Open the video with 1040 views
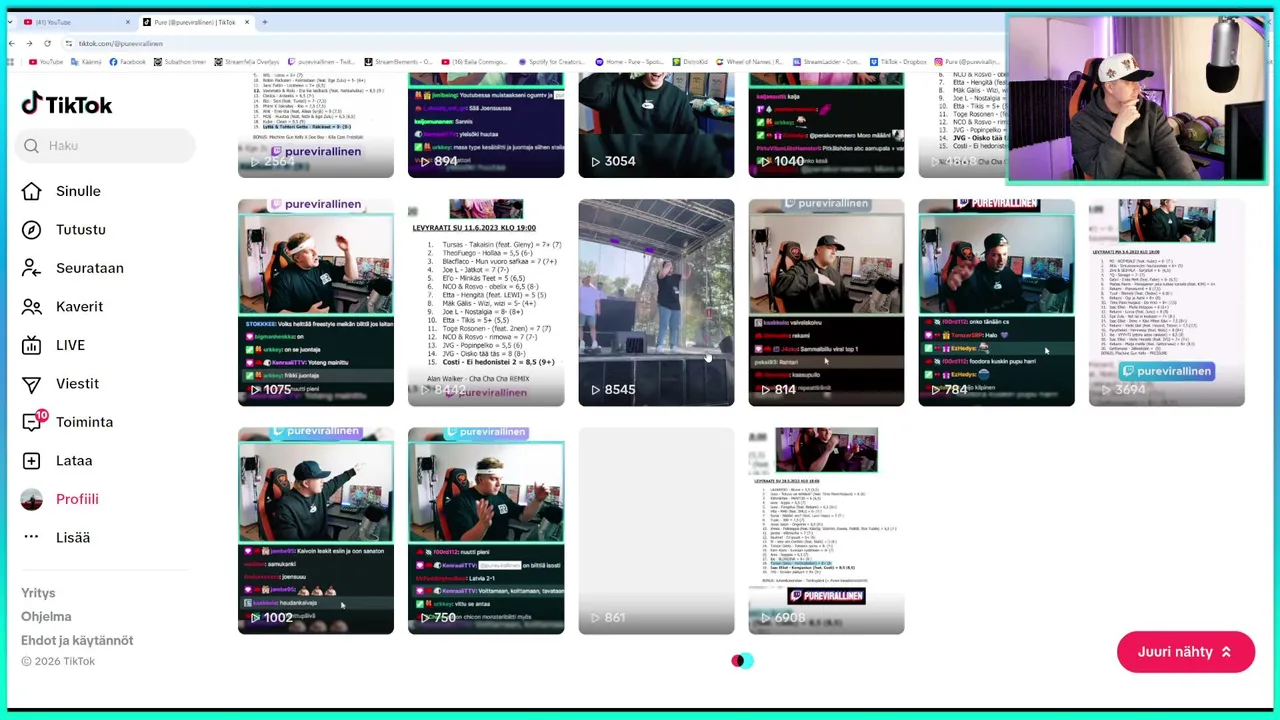1280x720 pixels. (x=826, y=125)
